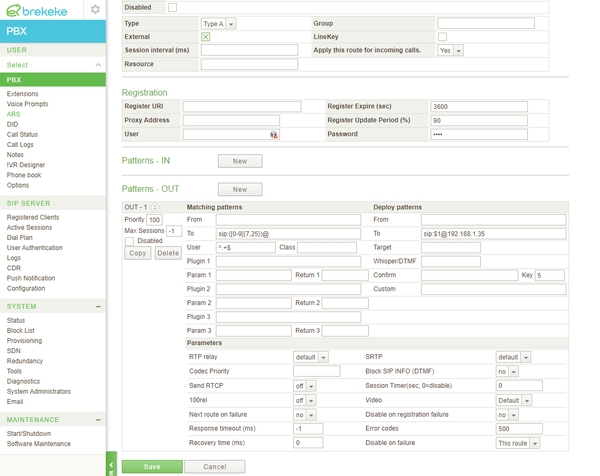Screen dimensions: 600x476
Task: Open Extensions in the PBX menu
Action: click(23, 94)
